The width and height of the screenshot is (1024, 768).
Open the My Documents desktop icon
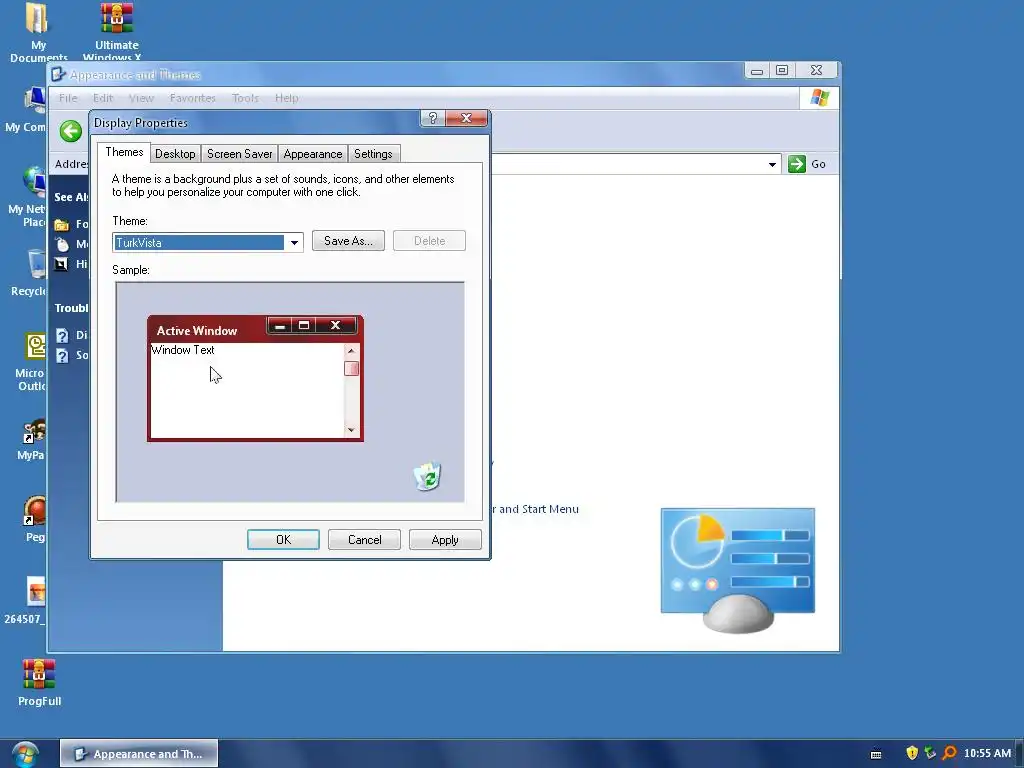tap(38, 31)
